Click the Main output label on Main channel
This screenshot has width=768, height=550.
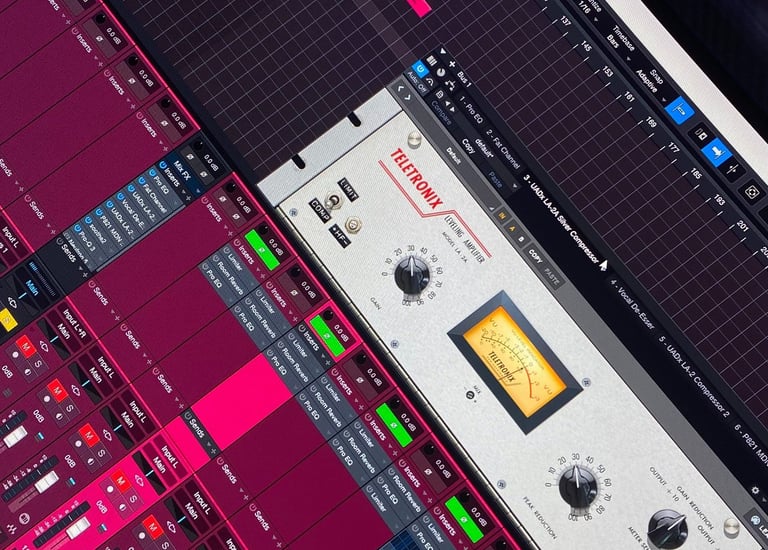pos(33,287)
